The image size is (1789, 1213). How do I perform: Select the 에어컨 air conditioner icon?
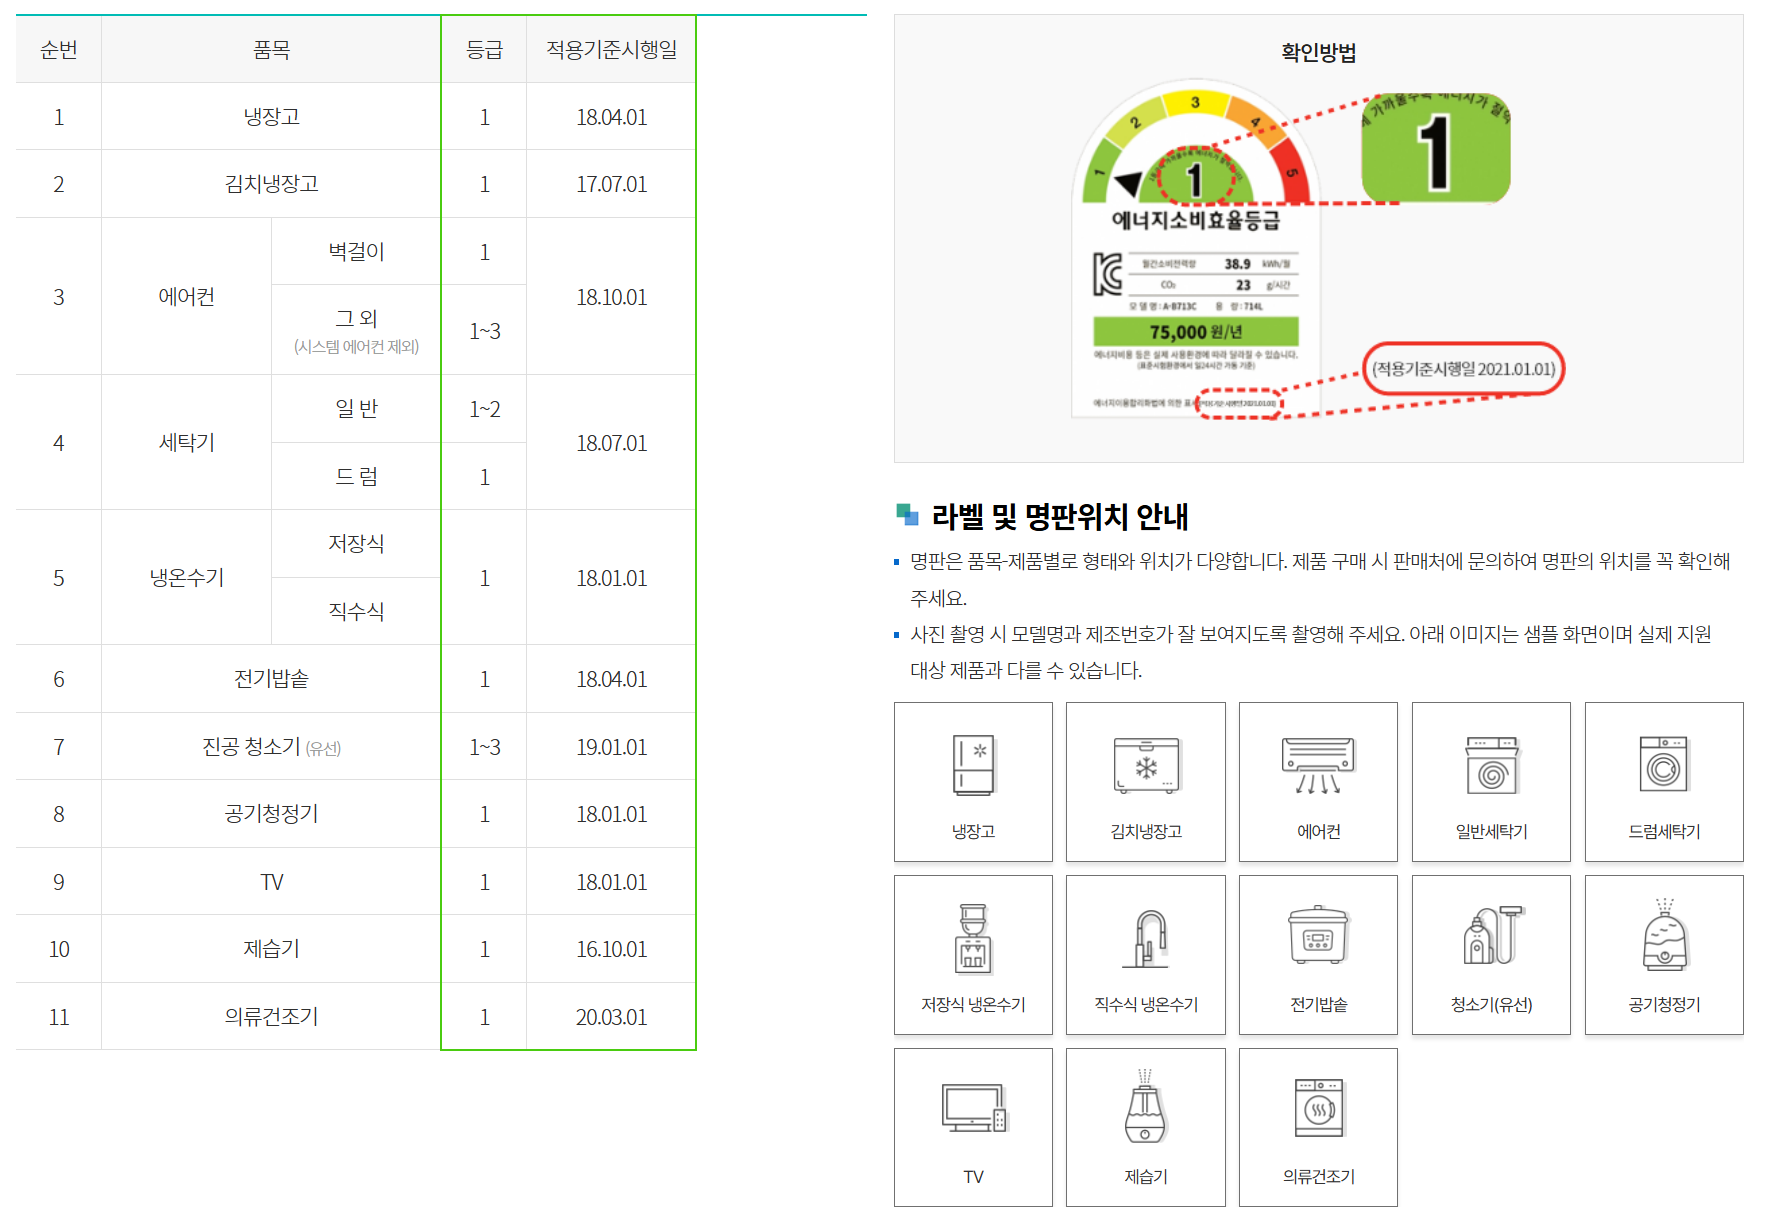point(1318,780)
